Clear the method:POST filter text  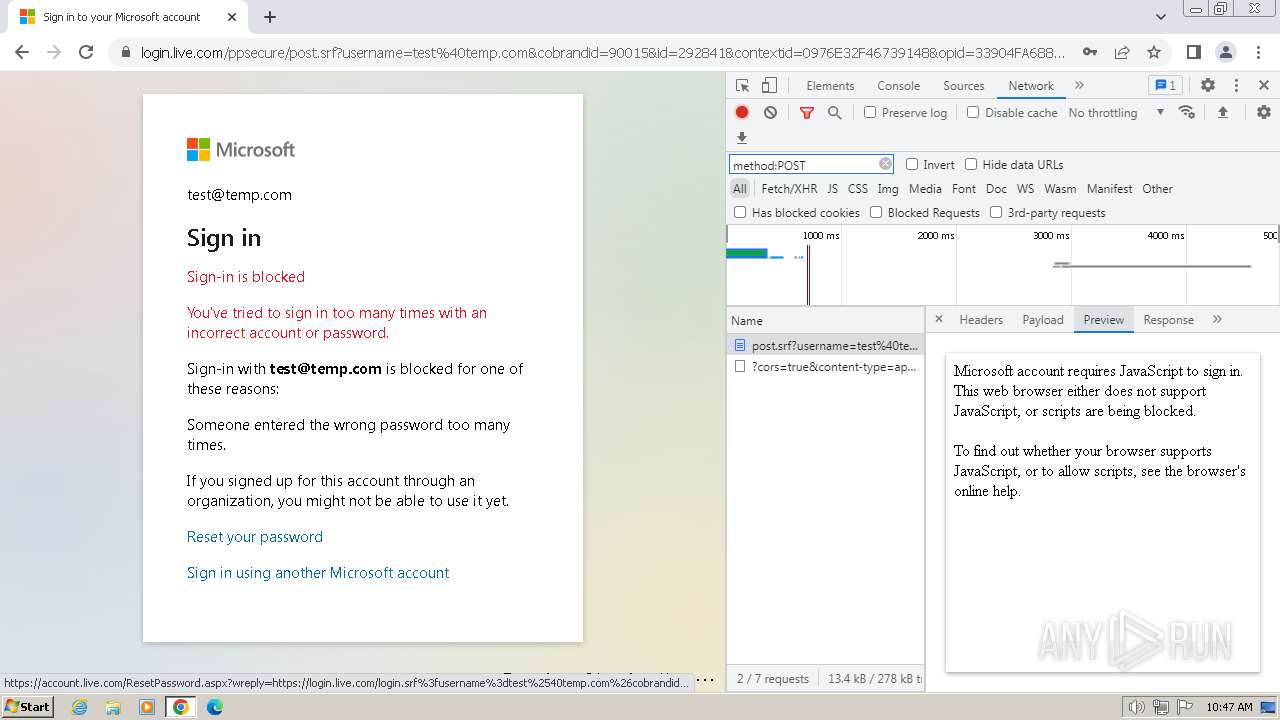pyautogui.click(x=885, y=164)
